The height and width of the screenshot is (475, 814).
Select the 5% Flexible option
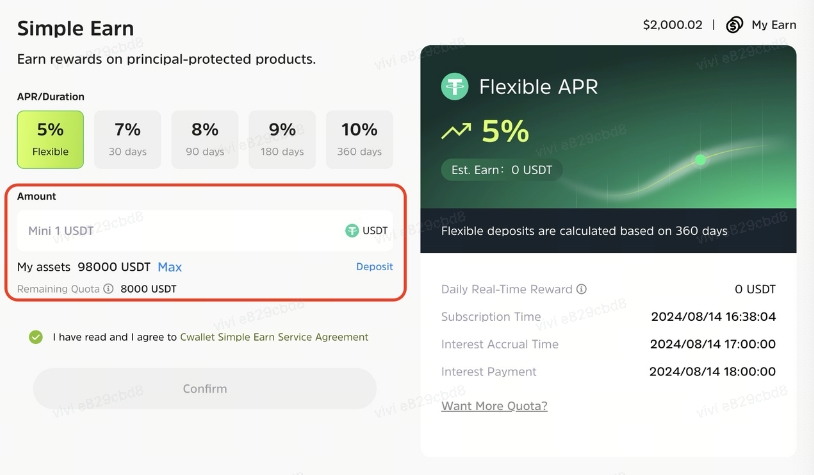pyautogui.click(x=50, y=139)
